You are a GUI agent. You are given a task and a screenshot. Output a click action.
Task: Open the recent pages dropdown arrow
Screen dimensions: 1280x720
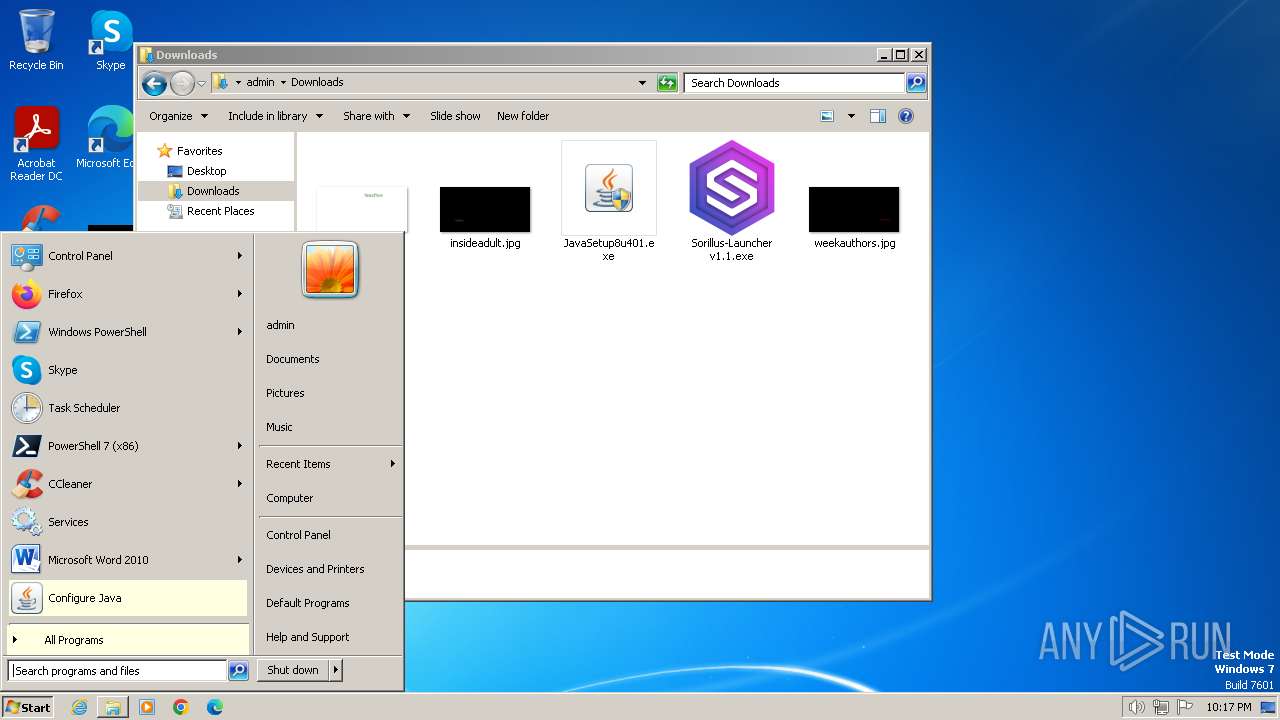[x=202, y=83]
